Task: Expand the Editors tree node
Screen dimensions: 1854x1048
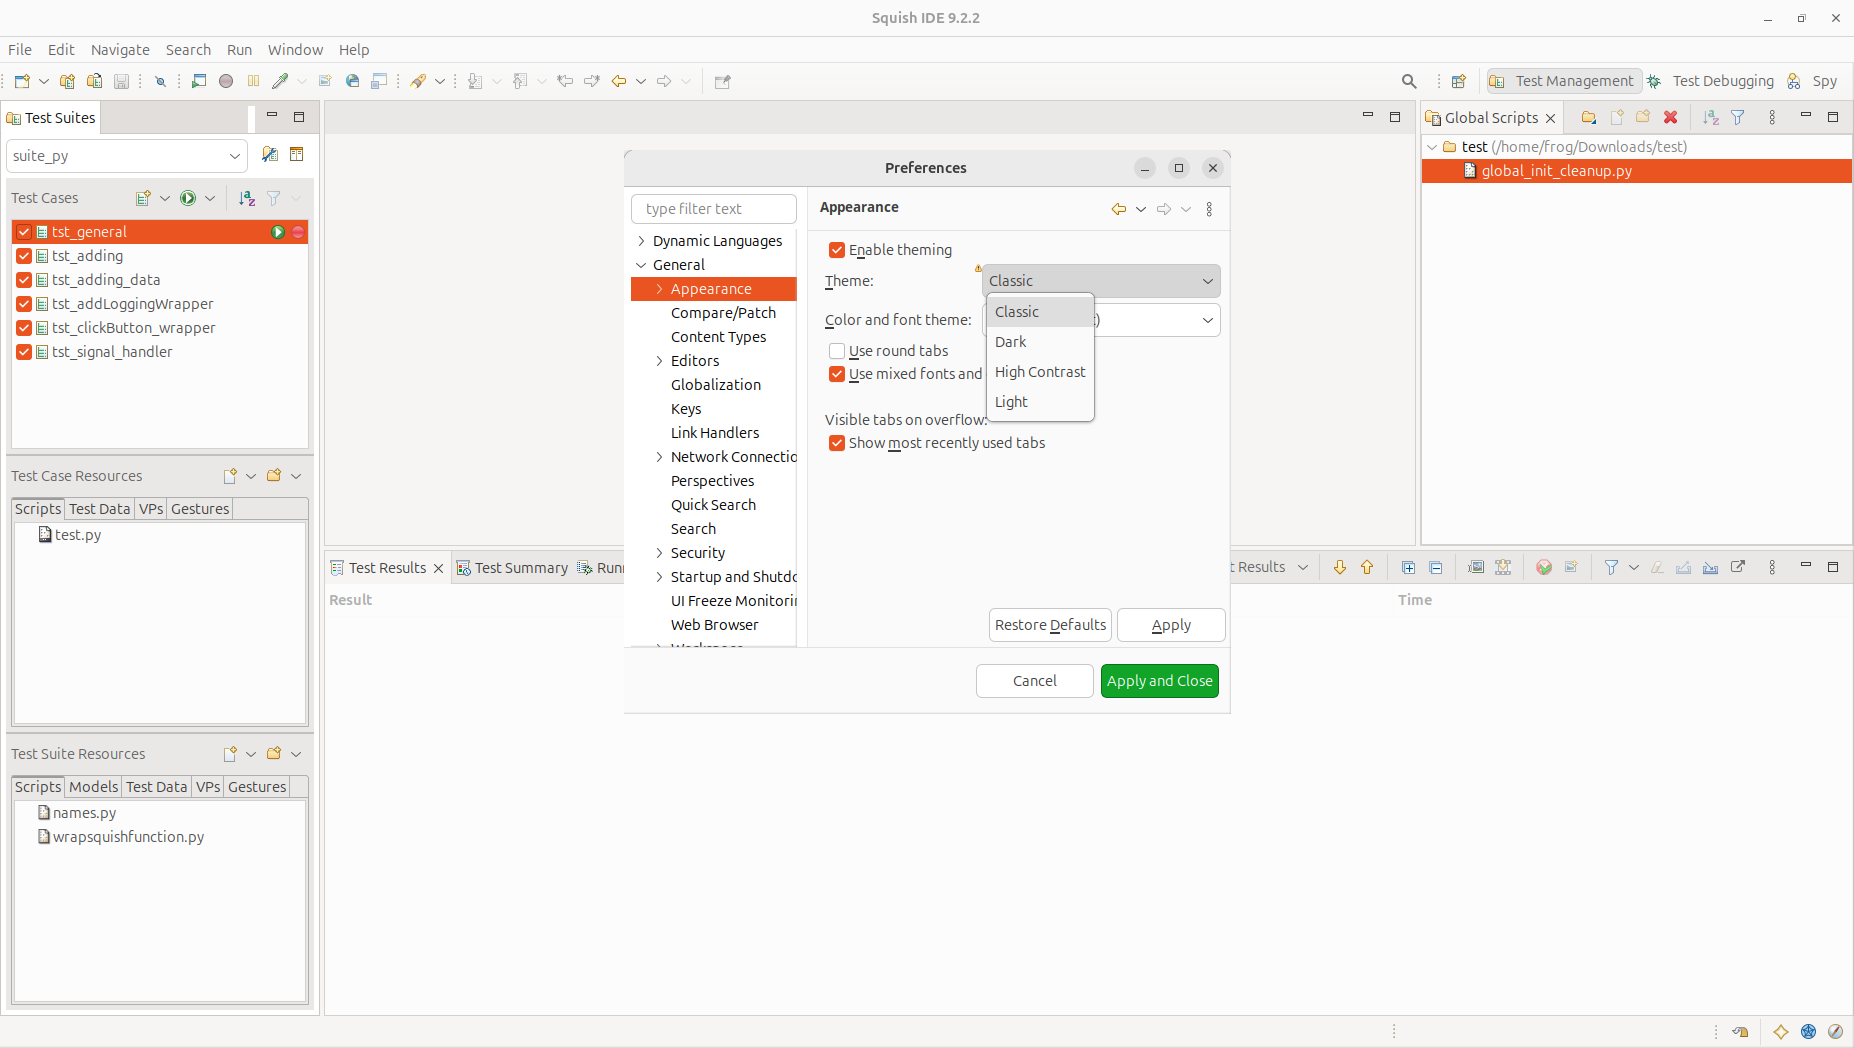Action: tap(659, 361)
